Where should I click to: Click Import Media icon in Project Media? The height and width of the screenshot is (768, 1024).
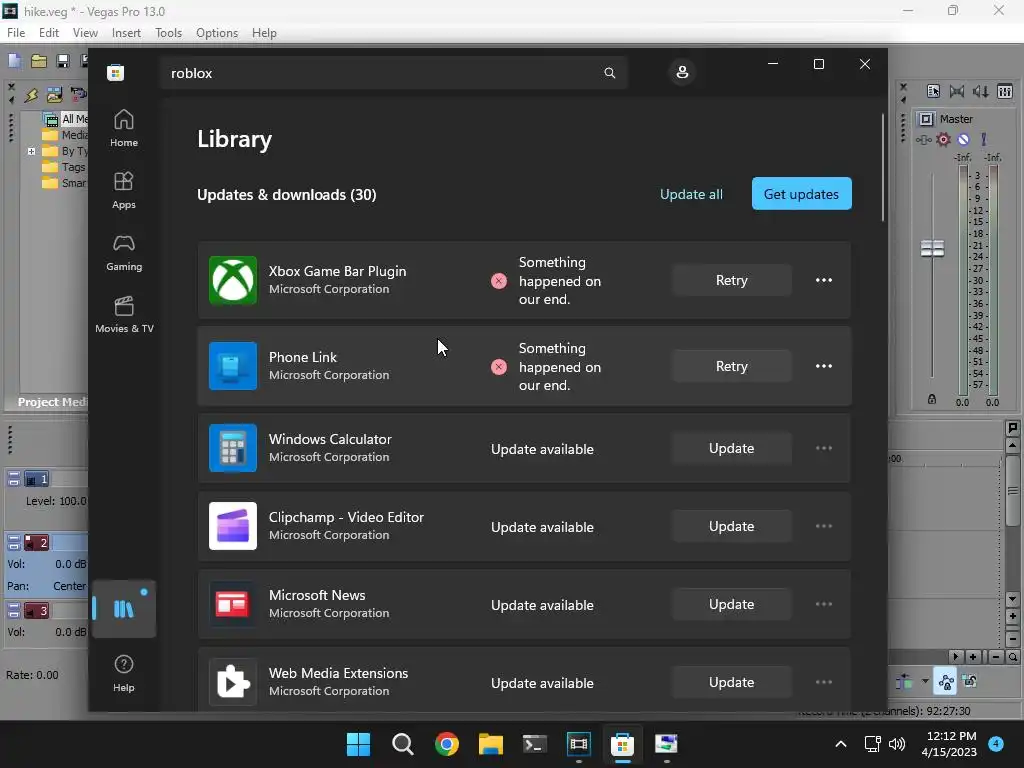click(x=54, y=95)
